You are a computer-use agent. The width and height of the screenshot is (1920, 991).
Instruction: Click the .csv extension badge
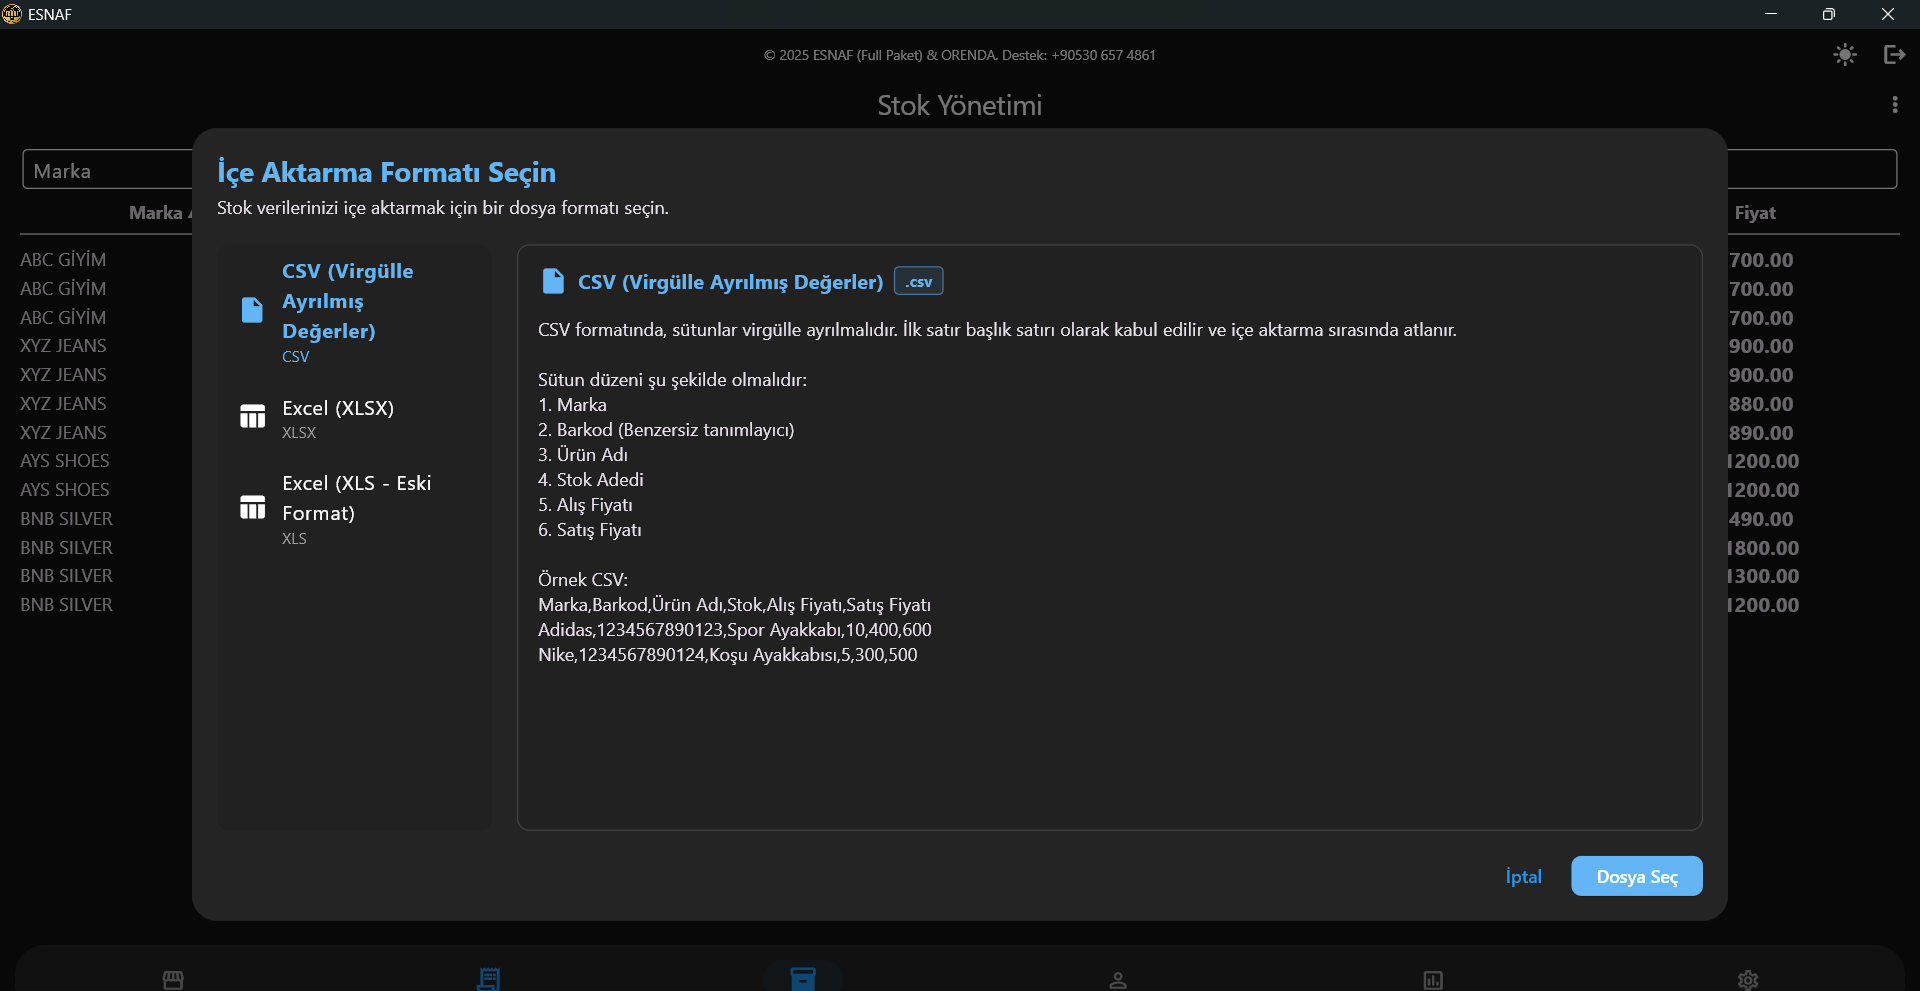coord(918,282)
